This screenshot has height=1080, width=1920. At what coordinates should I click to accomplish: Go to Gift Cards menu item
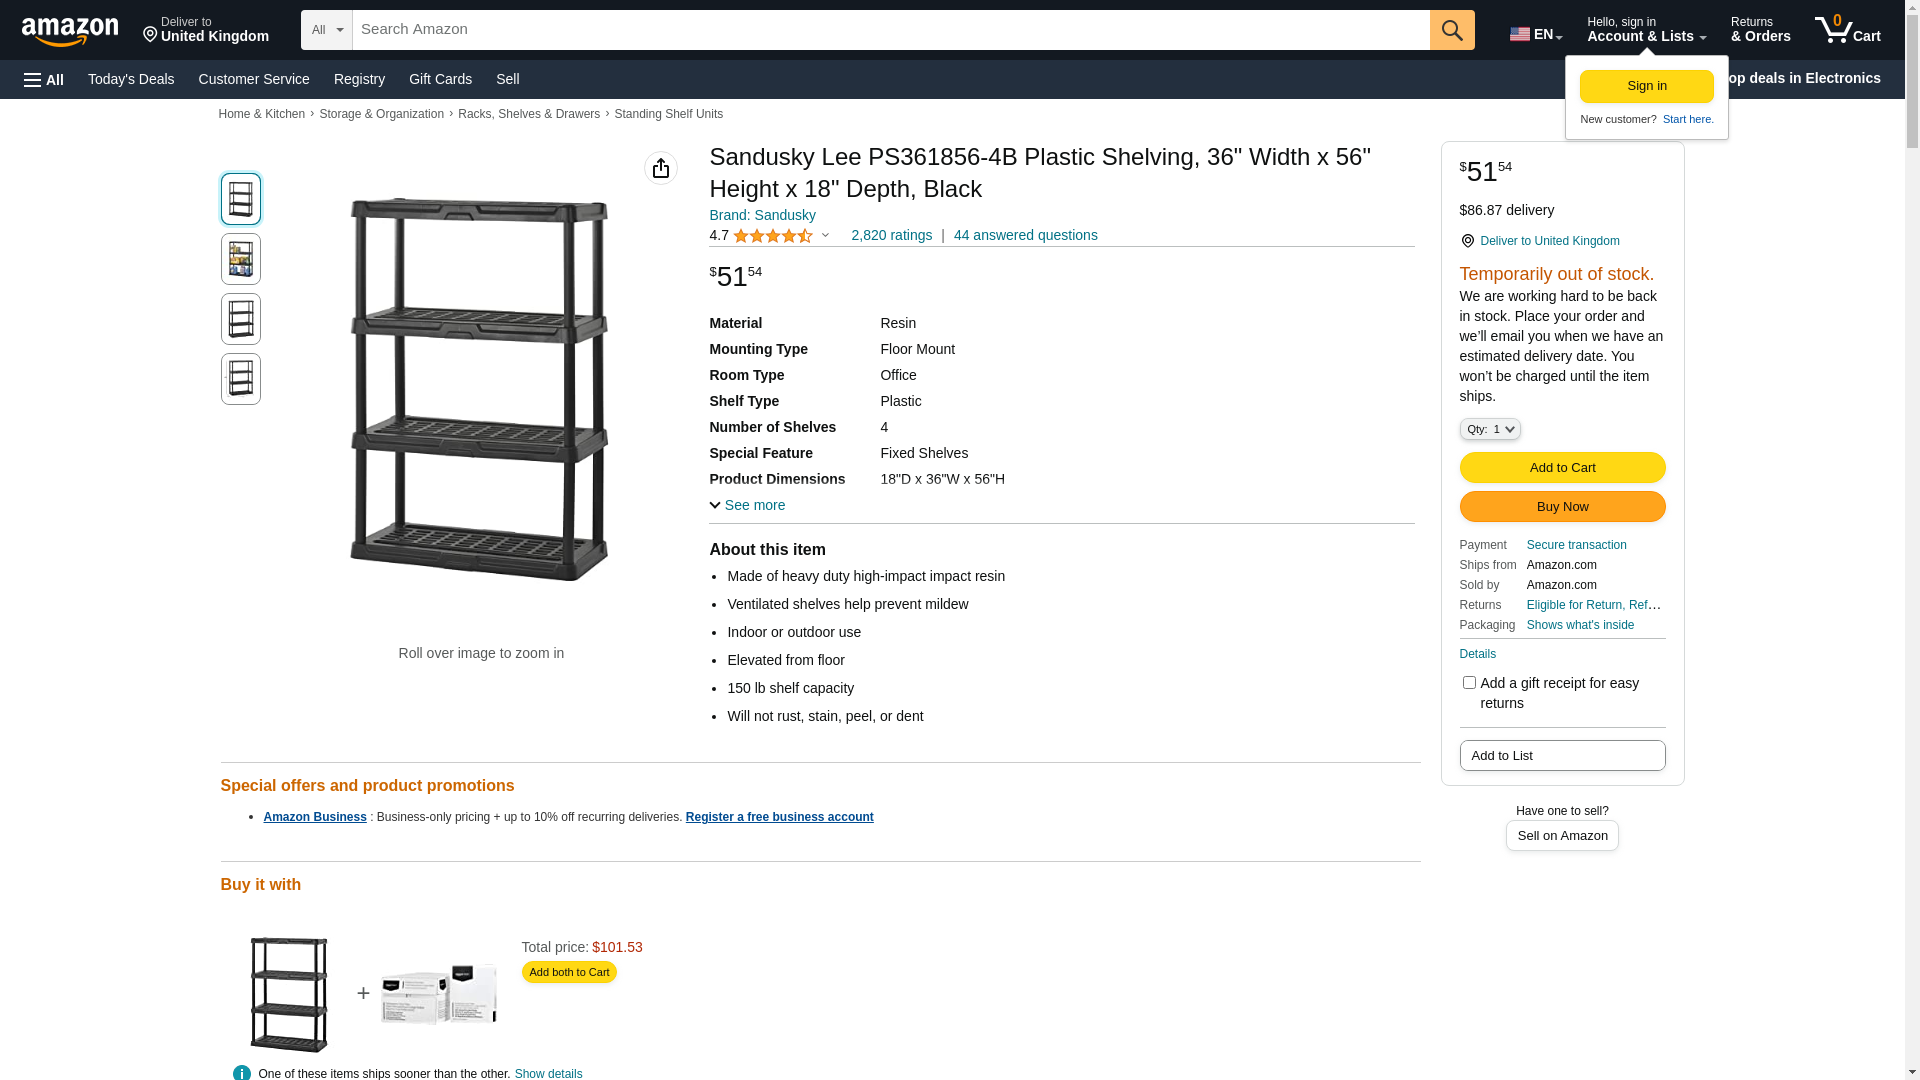(440, 79)
